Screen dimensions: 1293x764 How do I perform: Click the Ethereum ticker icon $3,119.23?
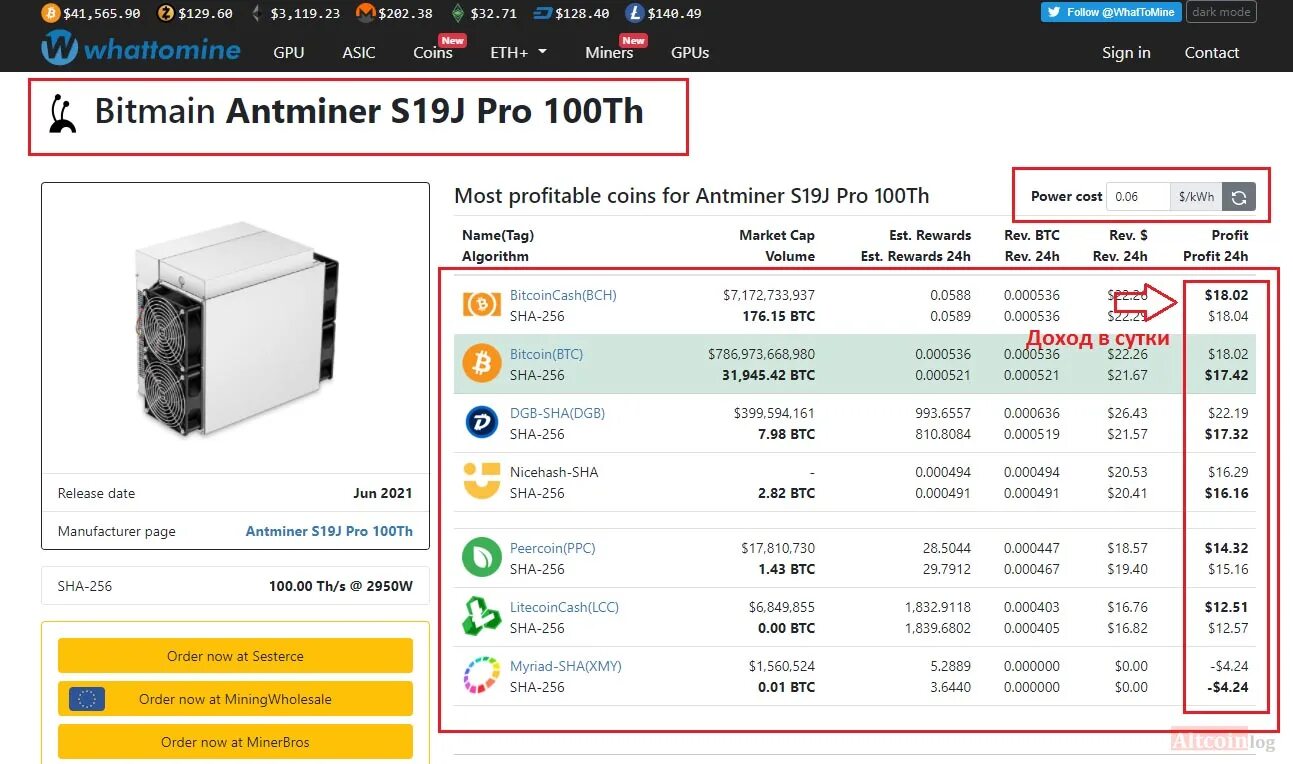tap(258, 13)
